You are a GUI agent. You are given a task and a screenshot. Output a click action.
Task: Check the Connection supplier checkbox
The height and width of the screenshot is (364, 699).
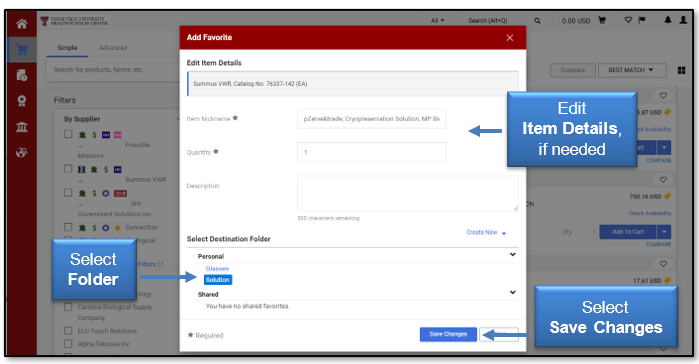(68, 227)
